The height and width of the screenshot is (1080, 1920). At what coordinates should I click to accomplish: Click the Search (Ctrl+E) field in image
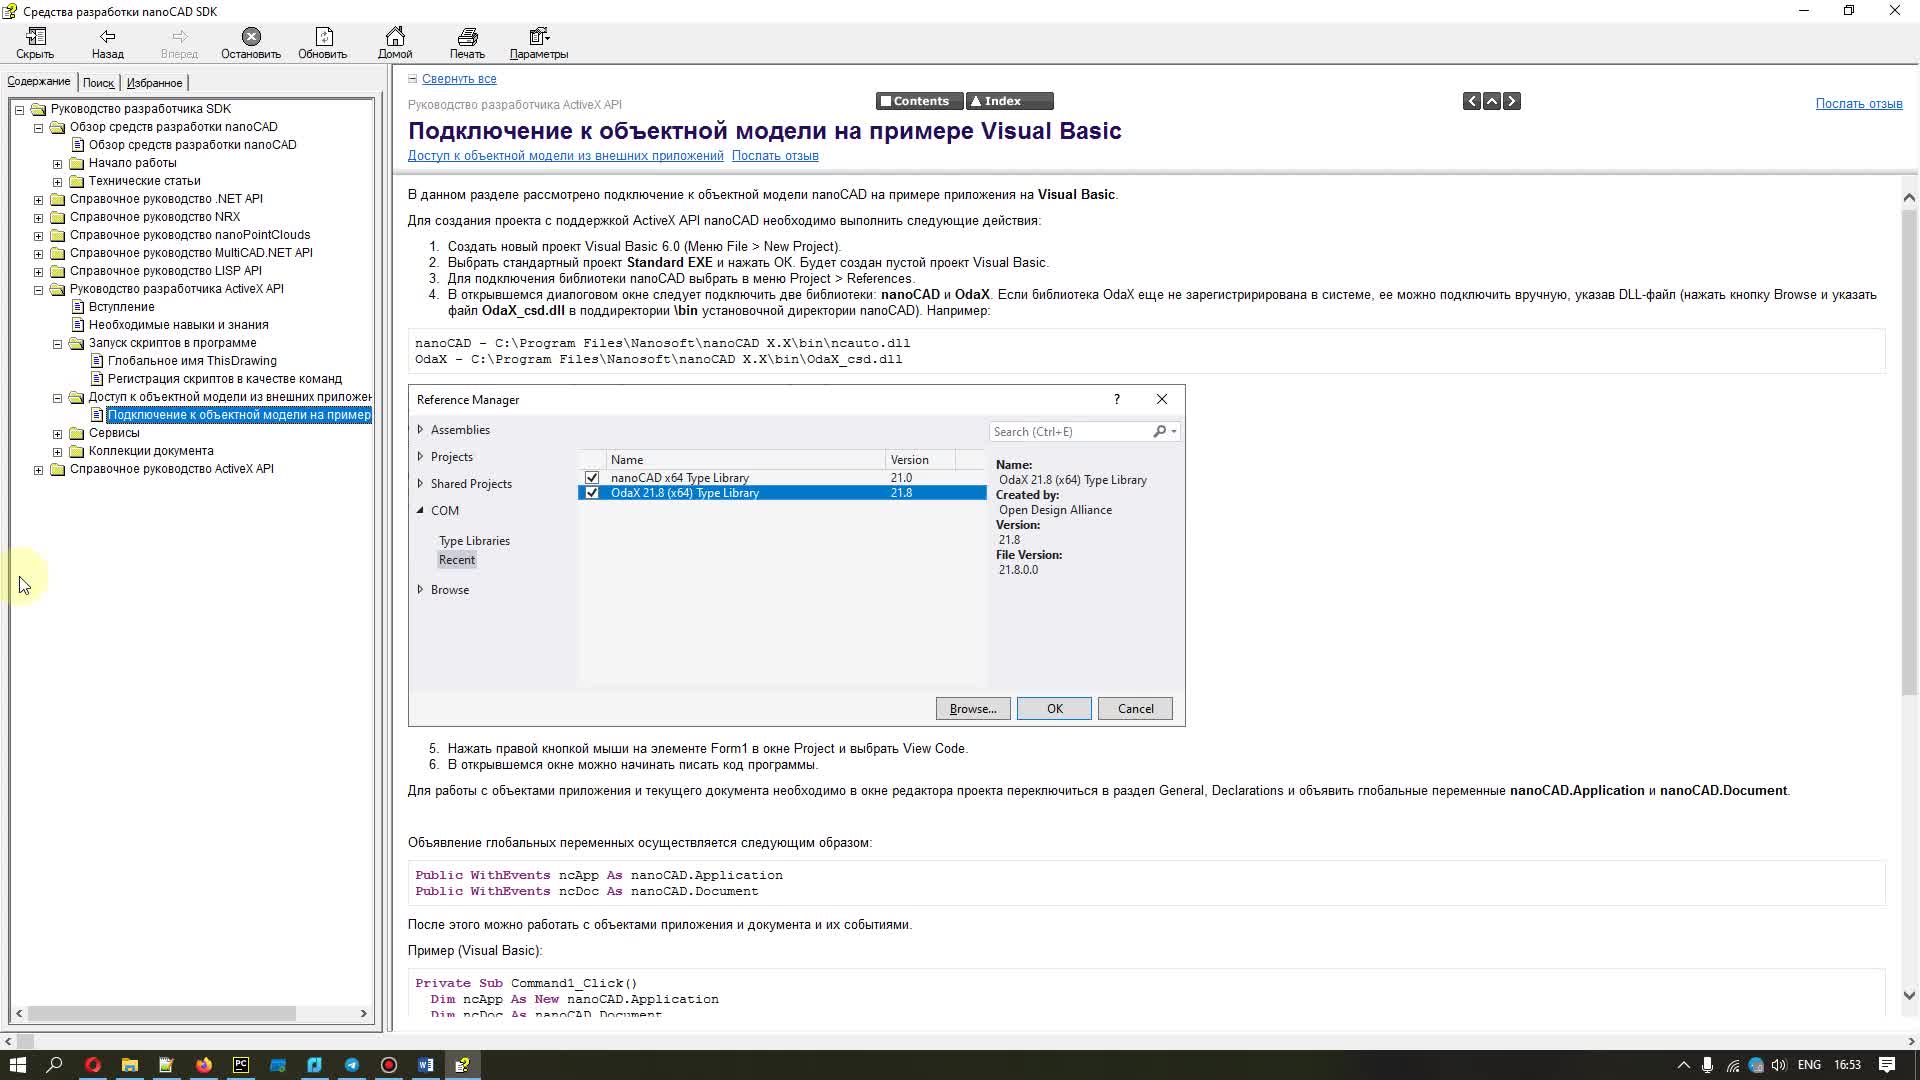(1084, 432)
